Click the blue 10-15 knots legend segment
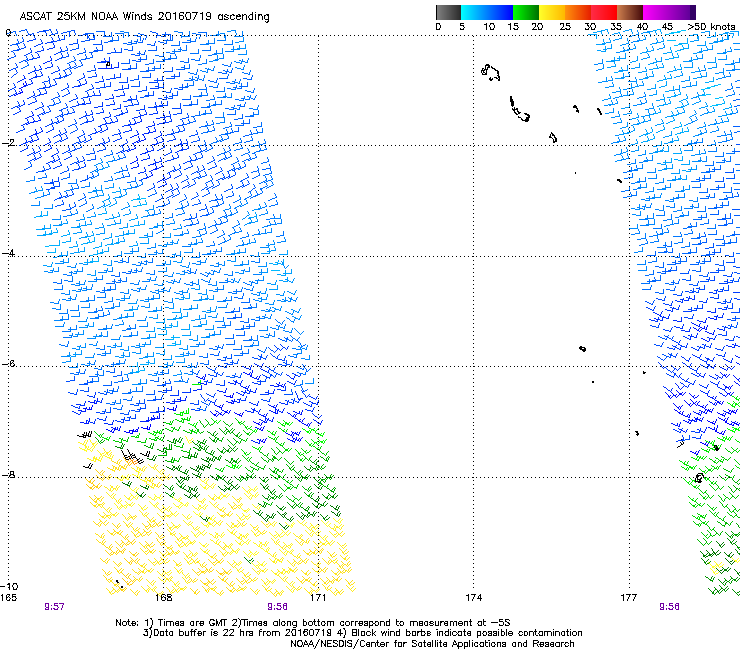This screenshot has width=740, height=650. click(500, 12)
